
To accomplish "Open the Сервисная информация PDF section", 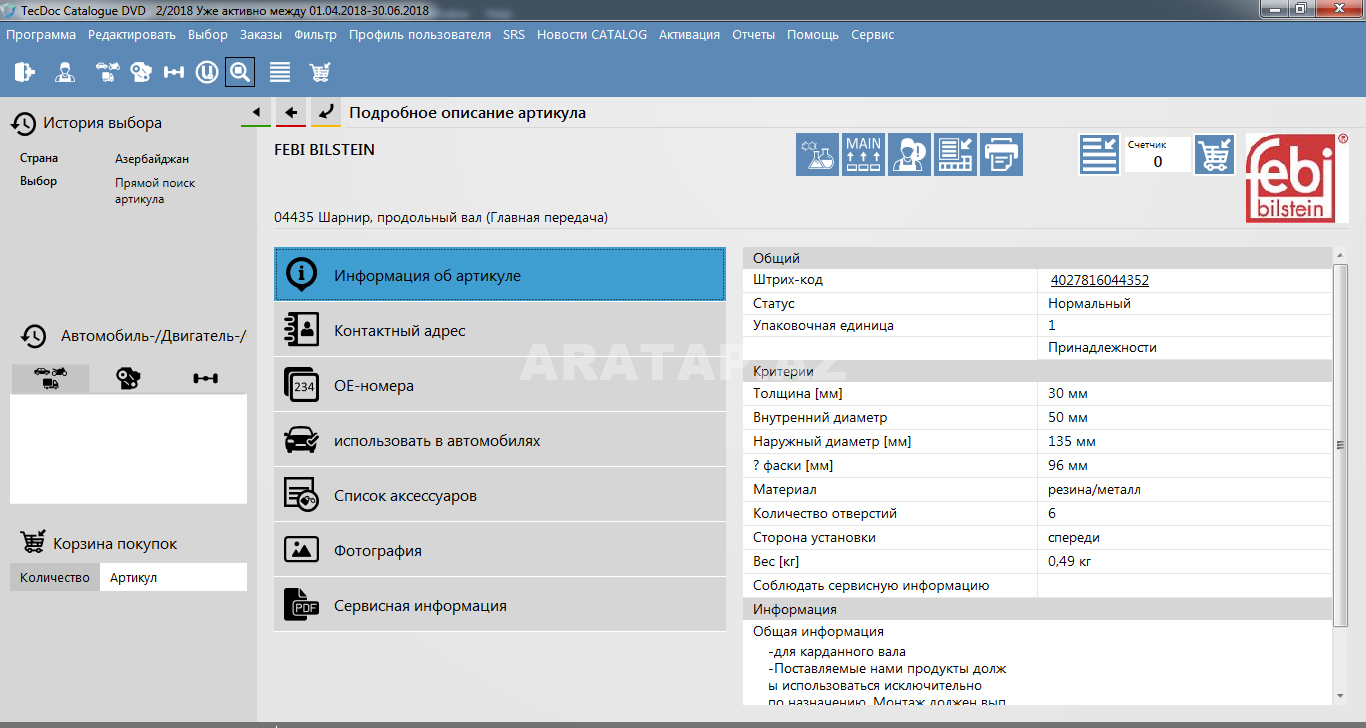I will tap(500, 605).
